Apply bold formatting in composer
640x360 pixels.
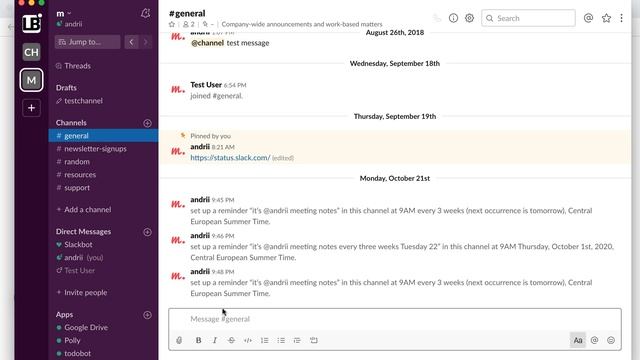(x=198, y=340)
